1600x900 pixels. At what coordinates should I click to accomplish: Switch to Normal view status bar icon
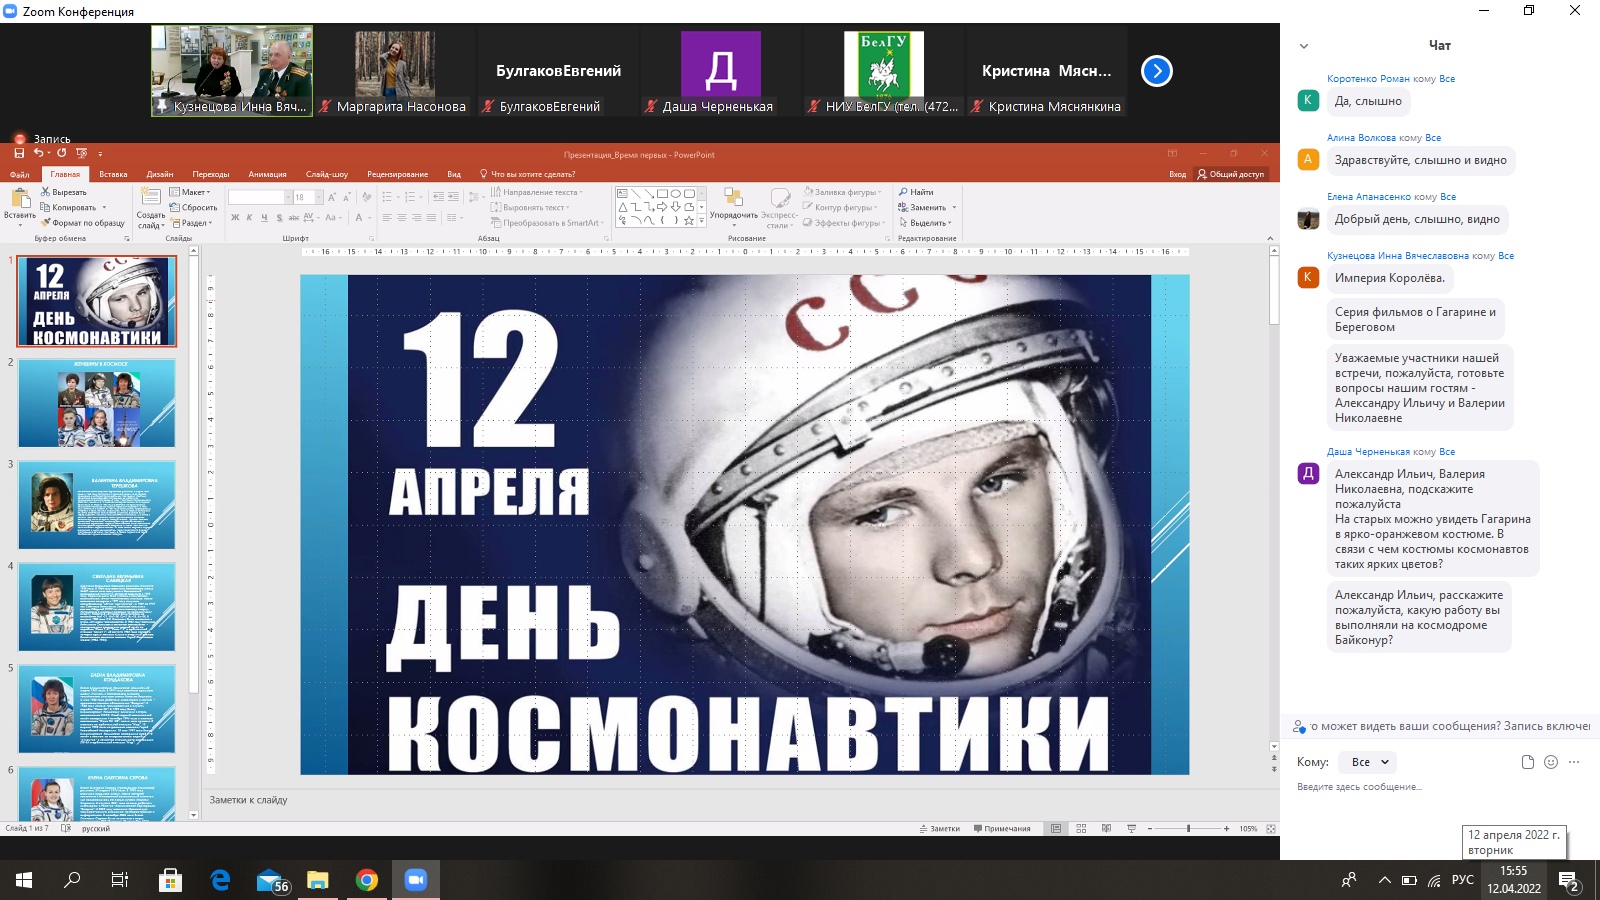[x=1056, y=828]
